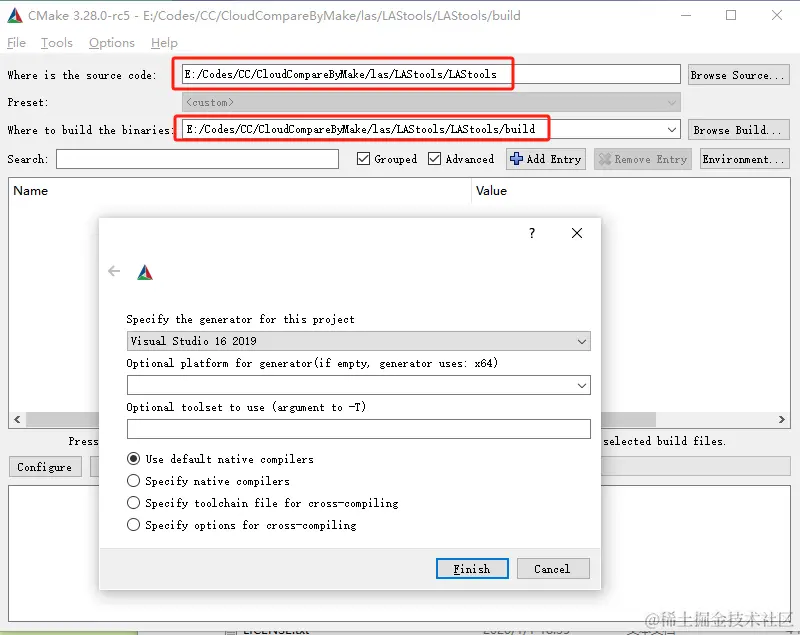Select Specify native compilers option
800x635 pixels.
[x=133, y=480]
